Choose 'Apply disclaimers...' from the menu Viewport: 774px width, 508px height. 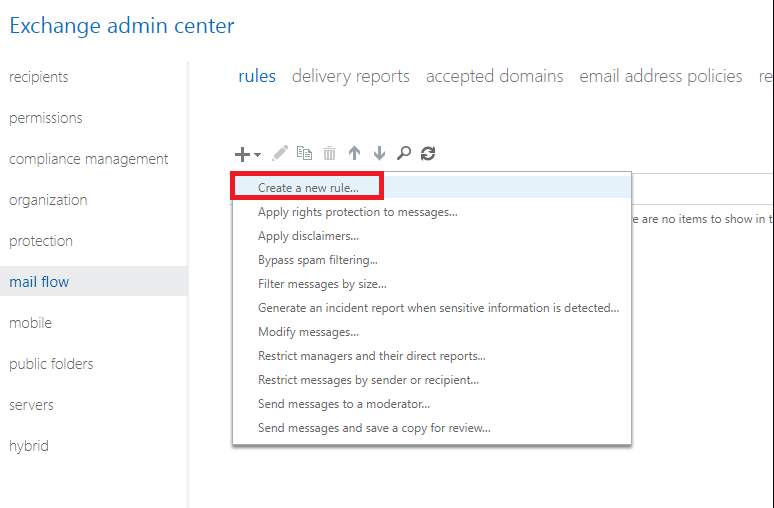coord(308,236)
